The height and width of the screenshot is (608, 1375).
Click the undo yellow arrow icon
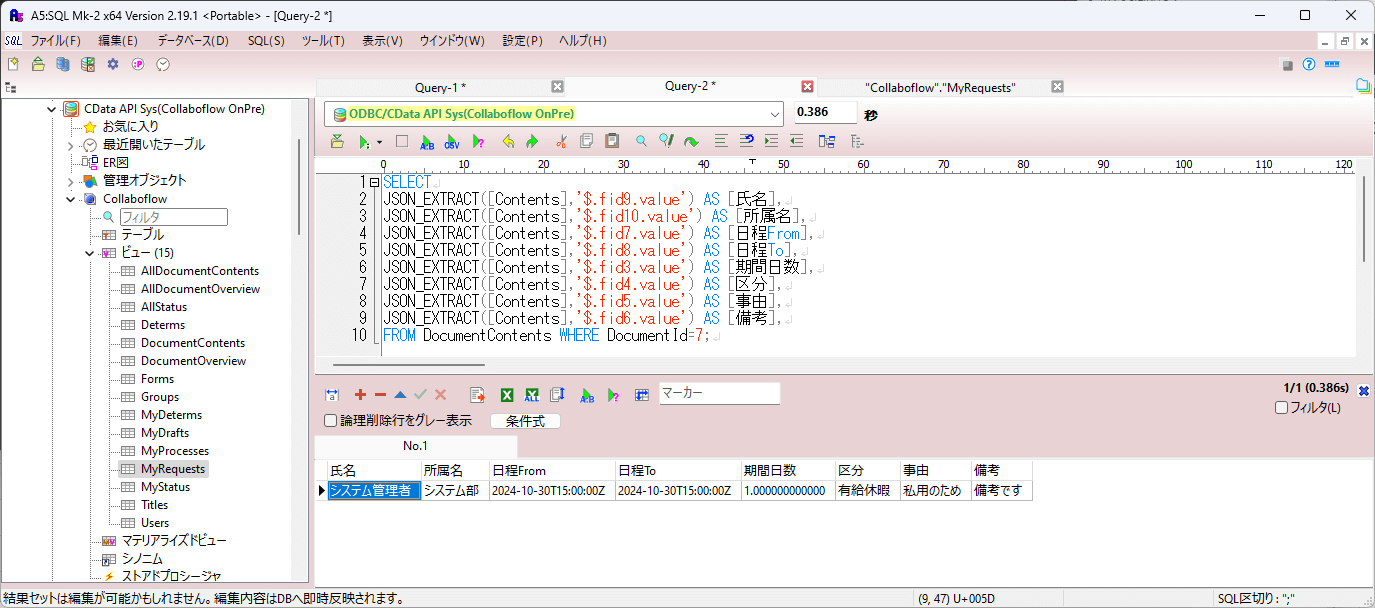coord(508,142)
